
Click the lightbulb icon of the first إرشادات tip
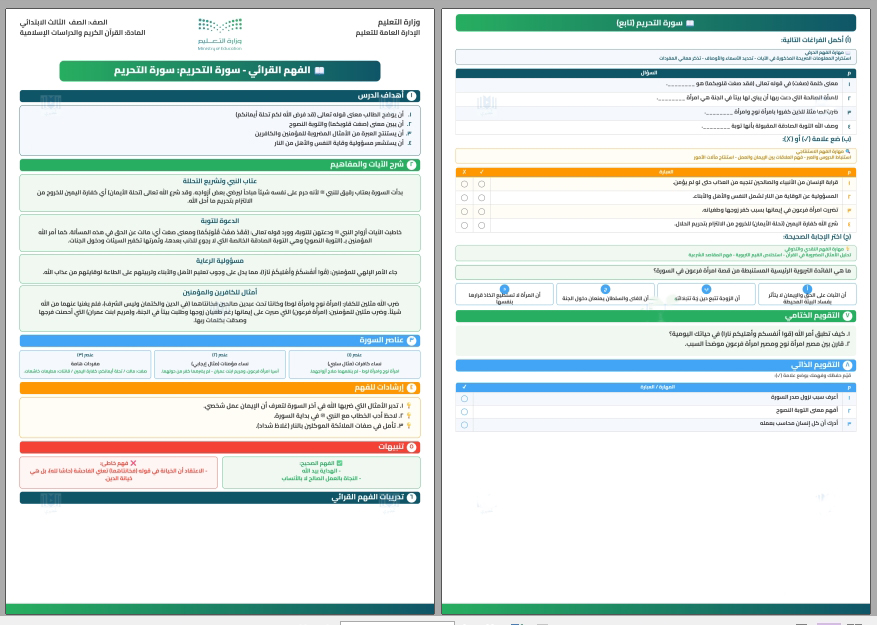(409, 406)
